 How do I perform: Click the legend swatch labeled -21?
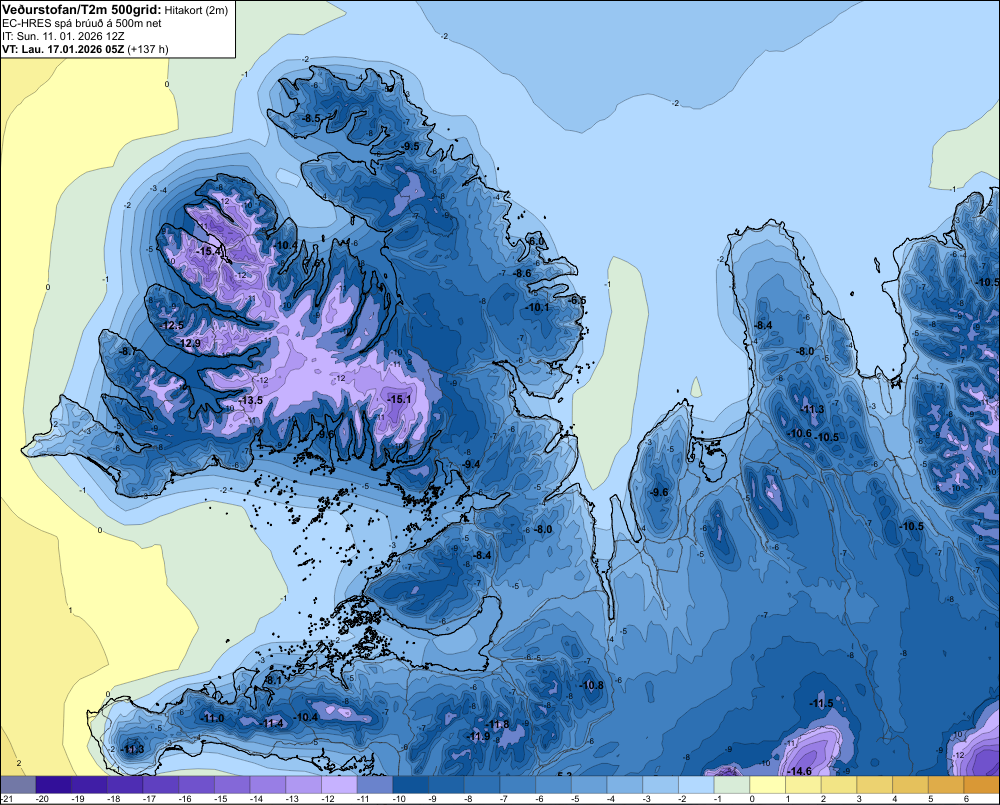pos(18,785)
